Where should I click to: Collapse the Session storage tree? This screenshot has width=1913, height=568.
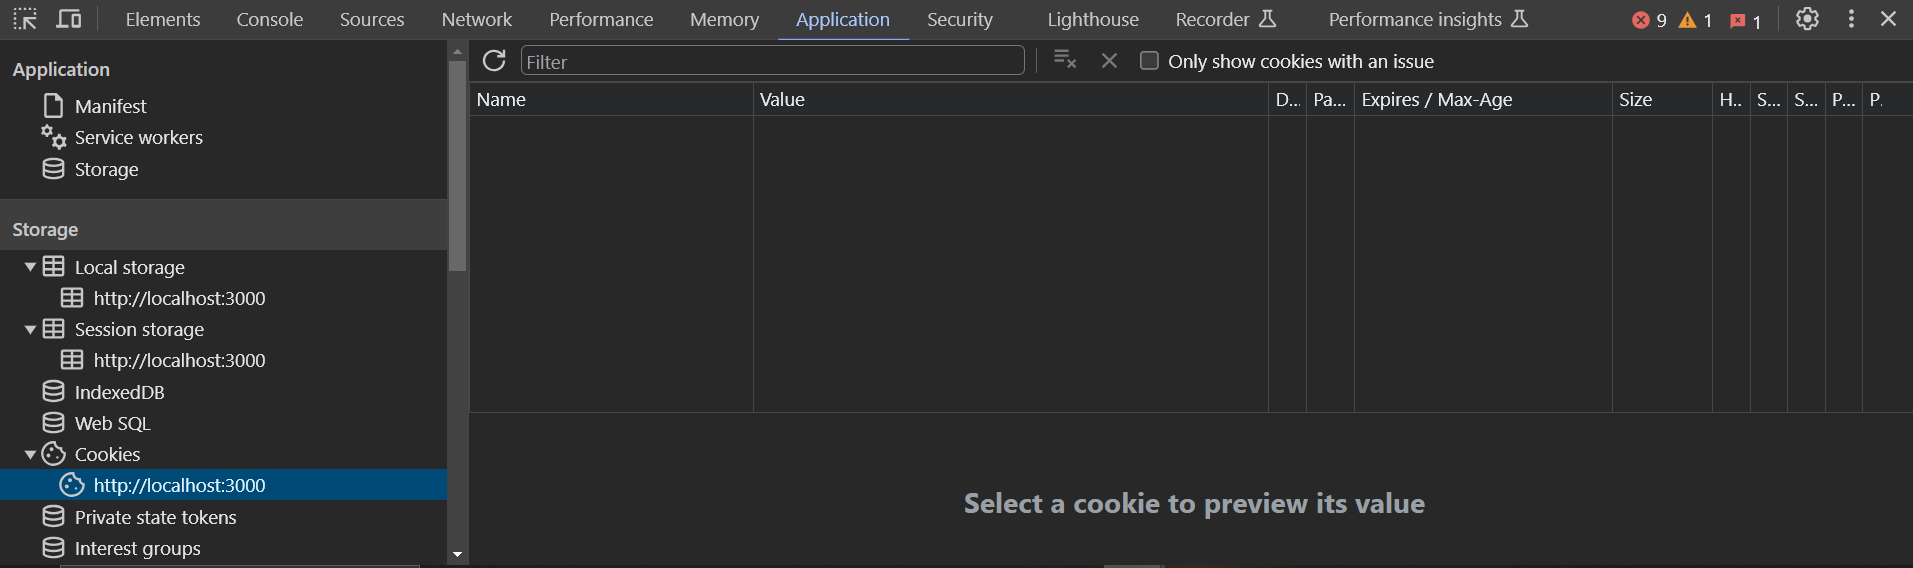(x=30, y=329)
